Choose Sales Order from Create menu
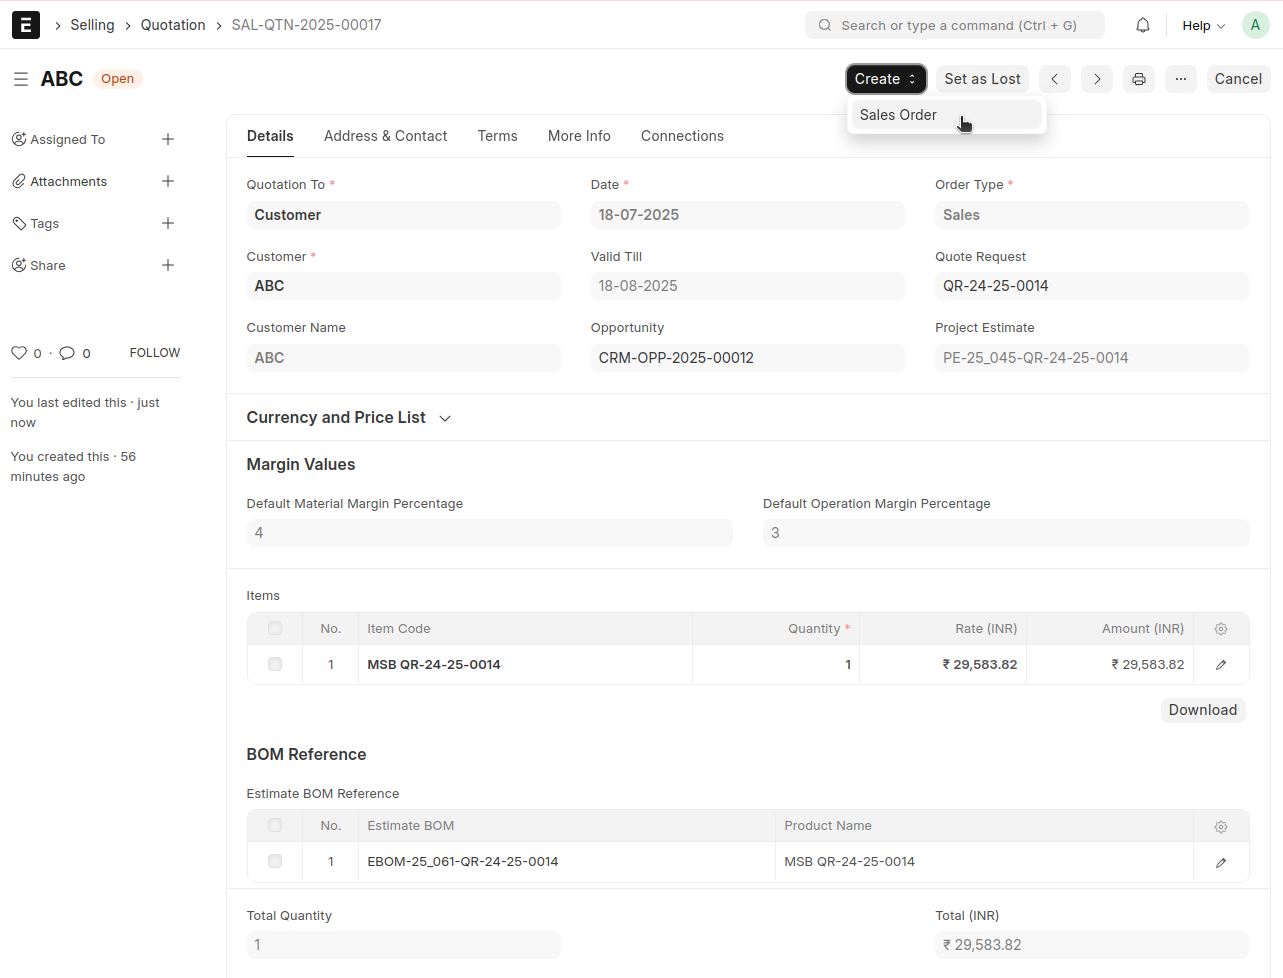1283x978 pixels. [898, 115]
